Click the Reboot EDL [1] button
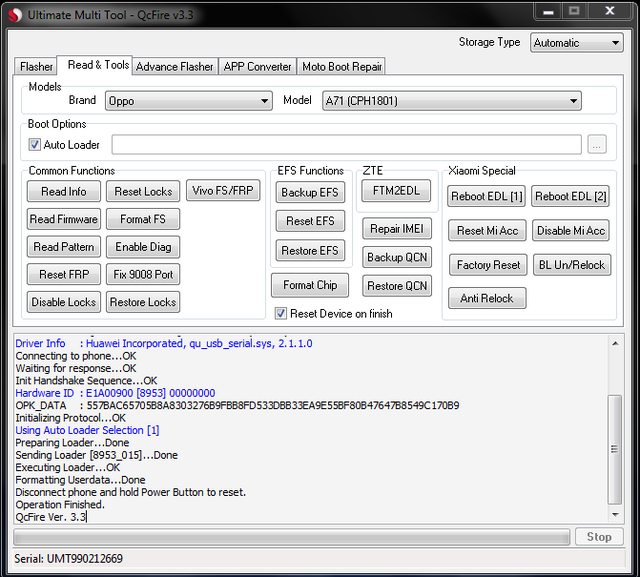The height and width of the screenshot is (577, 640). 487,196
